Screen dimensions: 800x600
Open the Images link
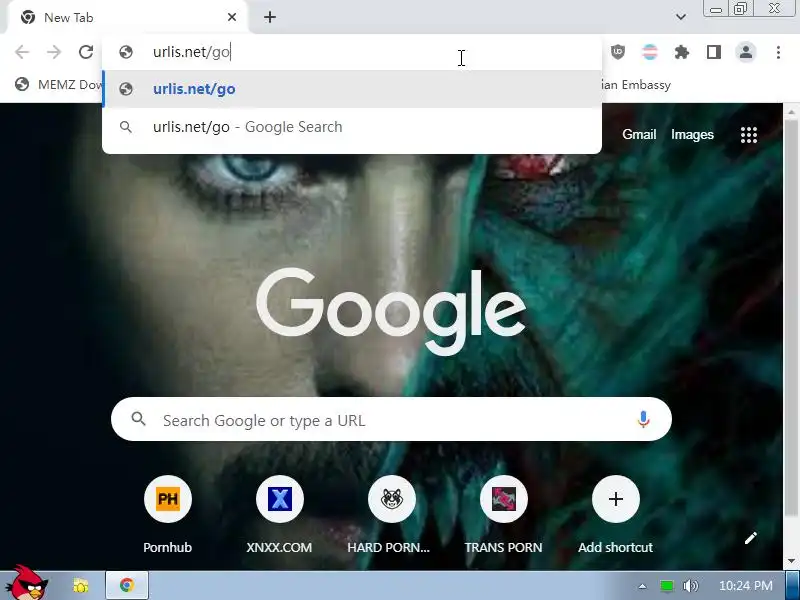click(x=692, y=134)
